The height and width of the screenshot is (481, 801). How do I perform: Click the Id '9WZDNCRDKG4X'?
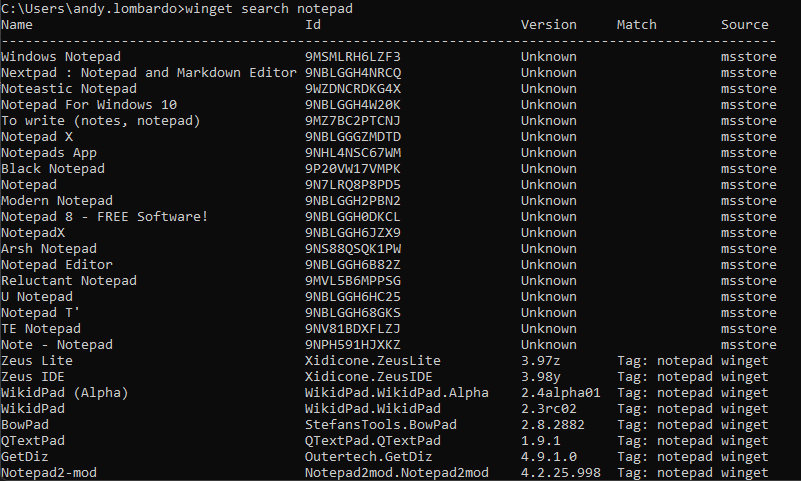[x=353, y=89]
